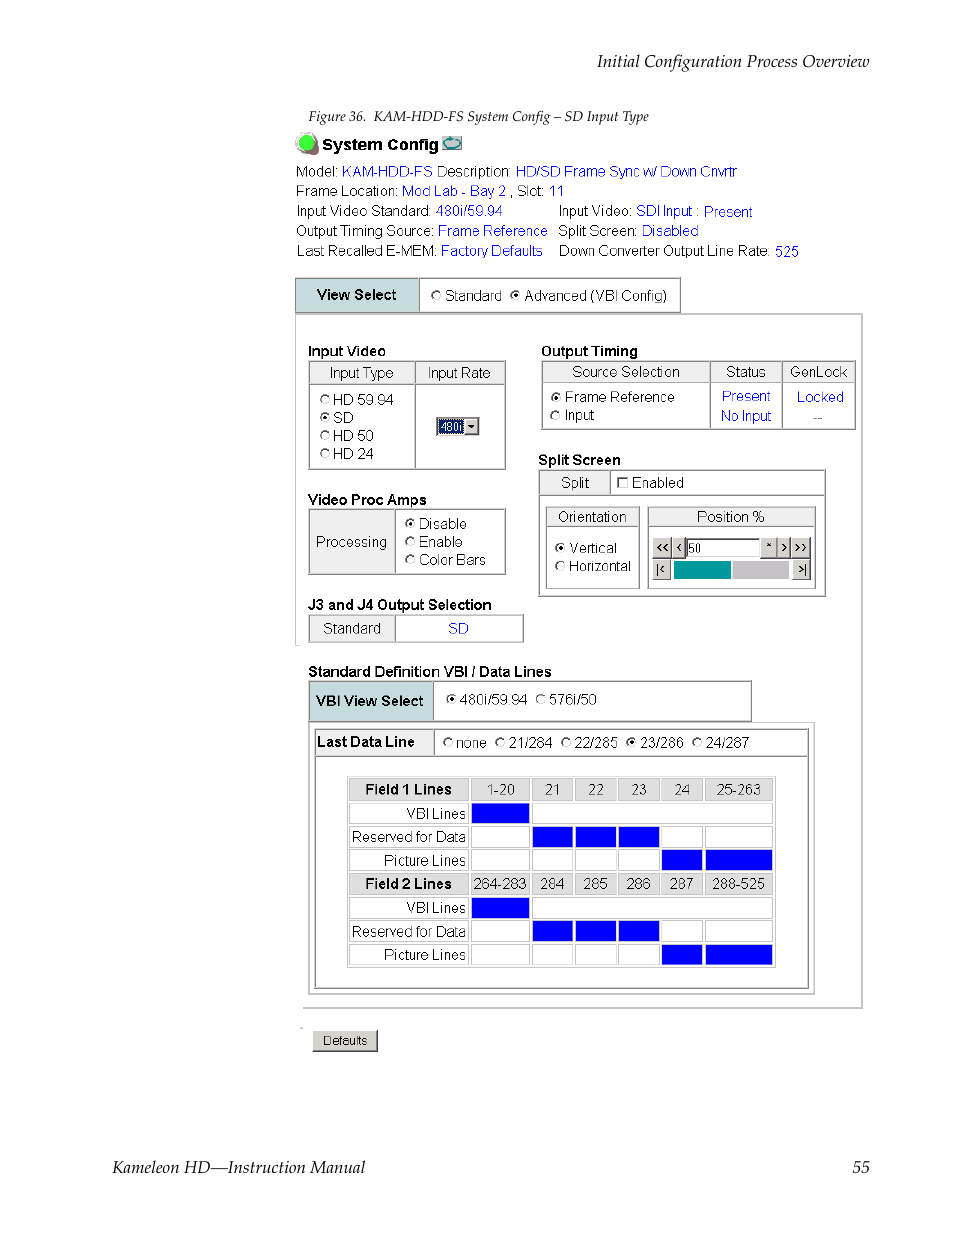Set Last Data Line to none
This screenshot has height=1235, width=954.
448,742
